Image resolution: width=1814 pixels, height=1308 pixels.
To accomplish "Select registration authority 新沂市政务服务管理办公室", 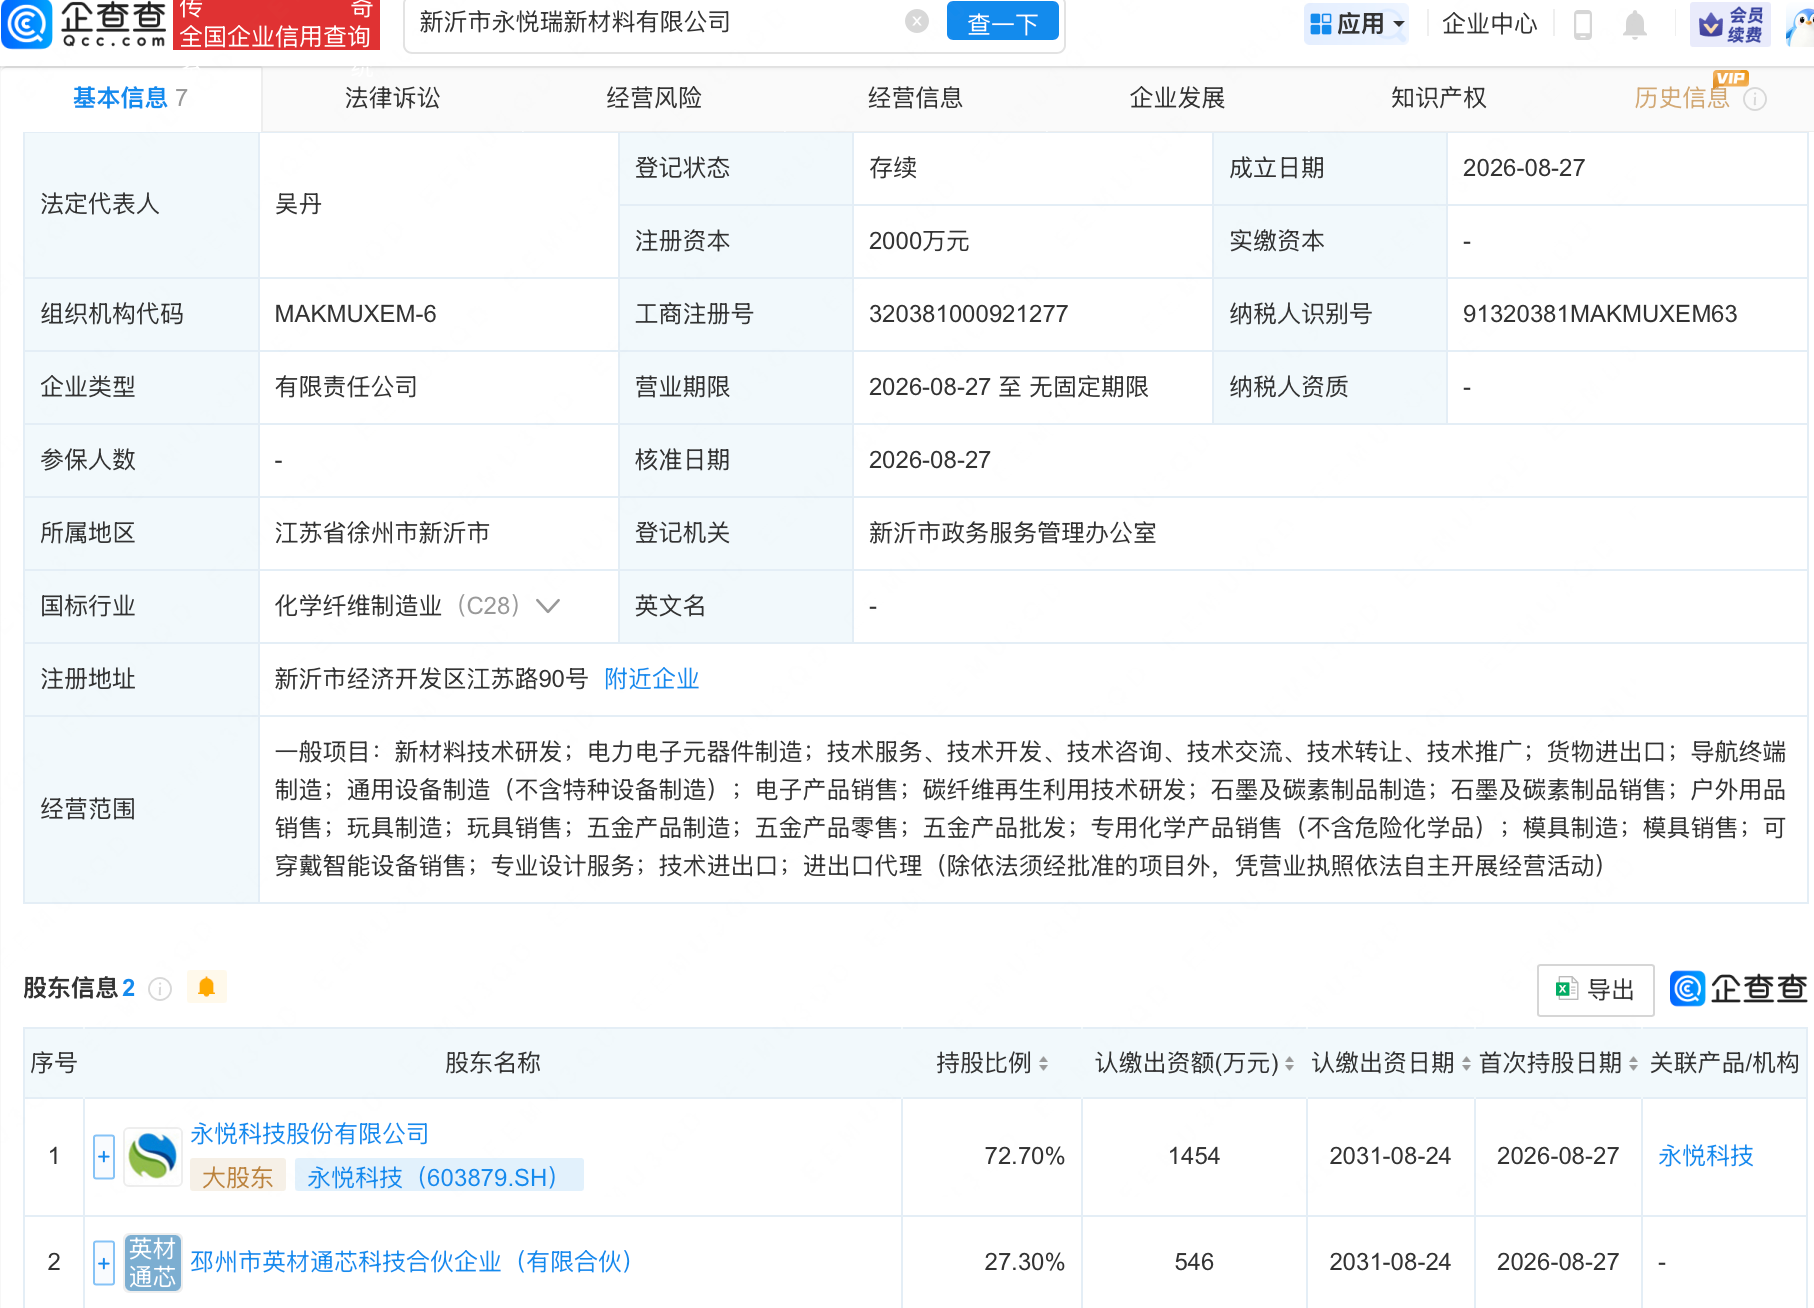I will coord(1012,533).
